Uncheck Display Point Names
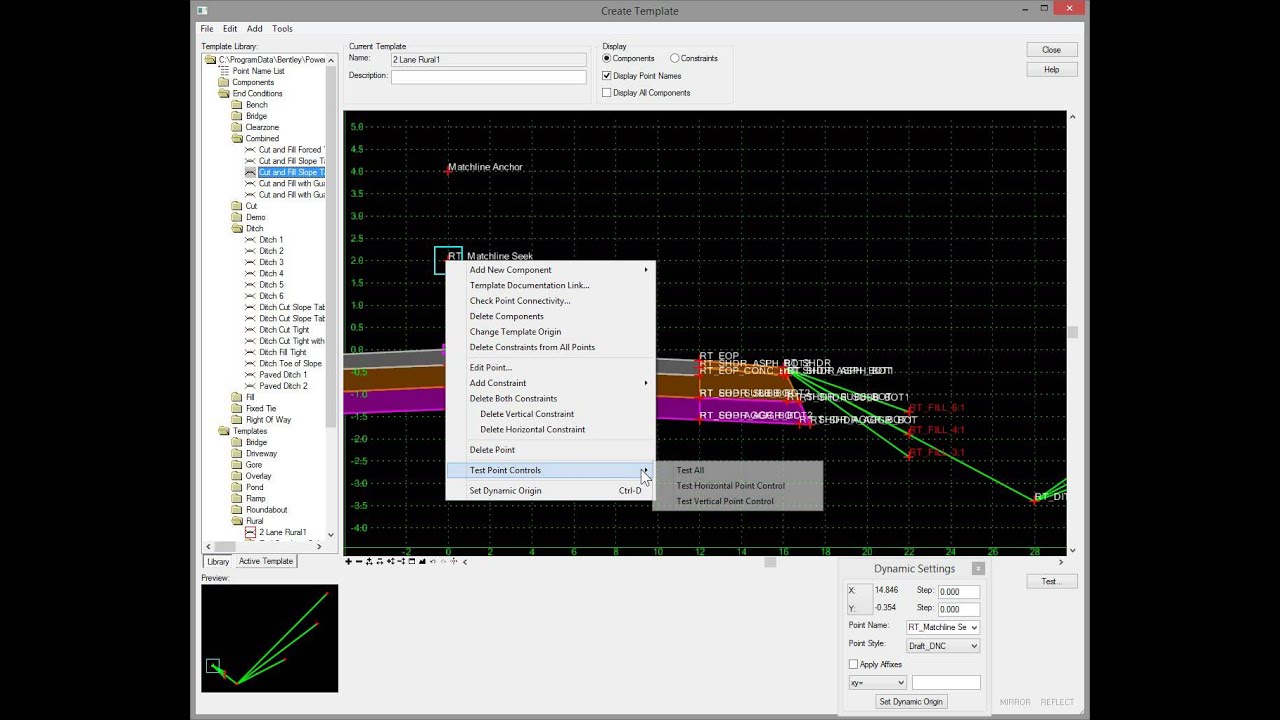The width and height of the screenshot is (1280, 720). point(606,76)
